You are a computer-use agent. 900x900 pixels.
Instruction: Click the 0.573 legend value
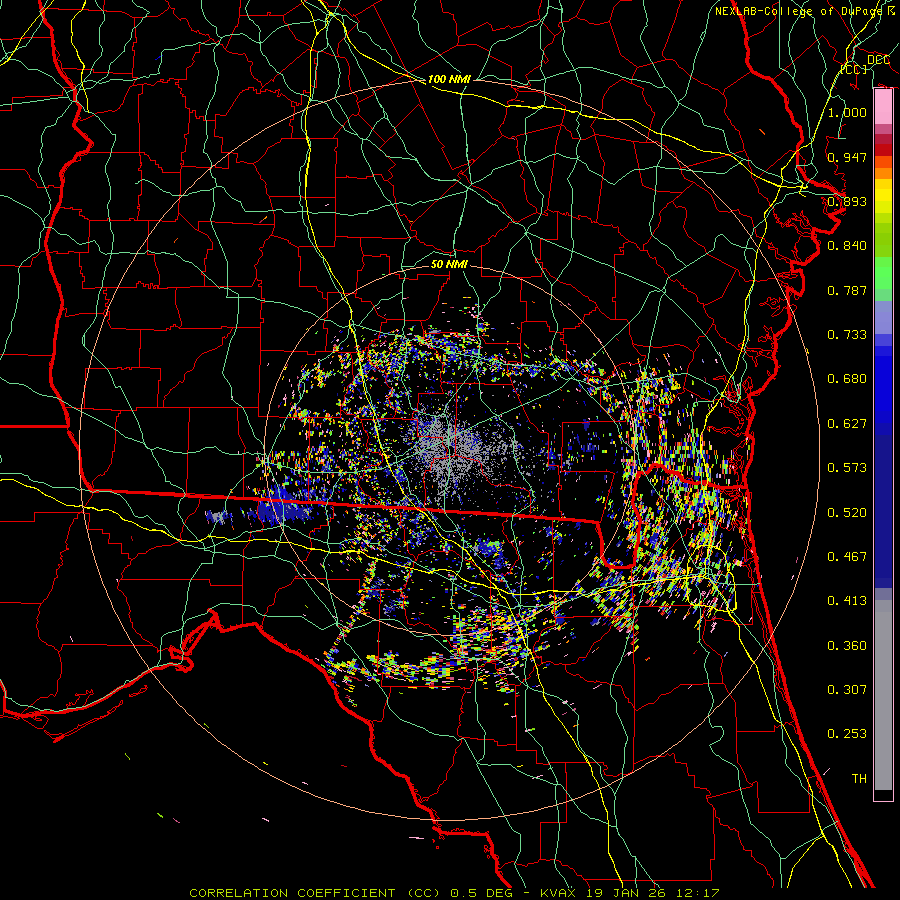pyautogui.click(x=847, y=468)
